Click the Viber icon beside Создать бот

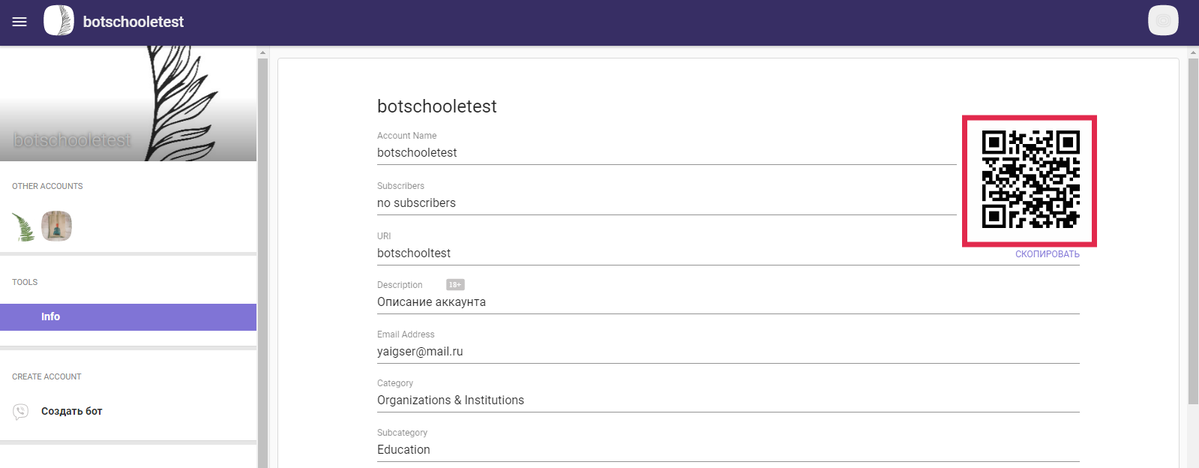click(21, 411)
